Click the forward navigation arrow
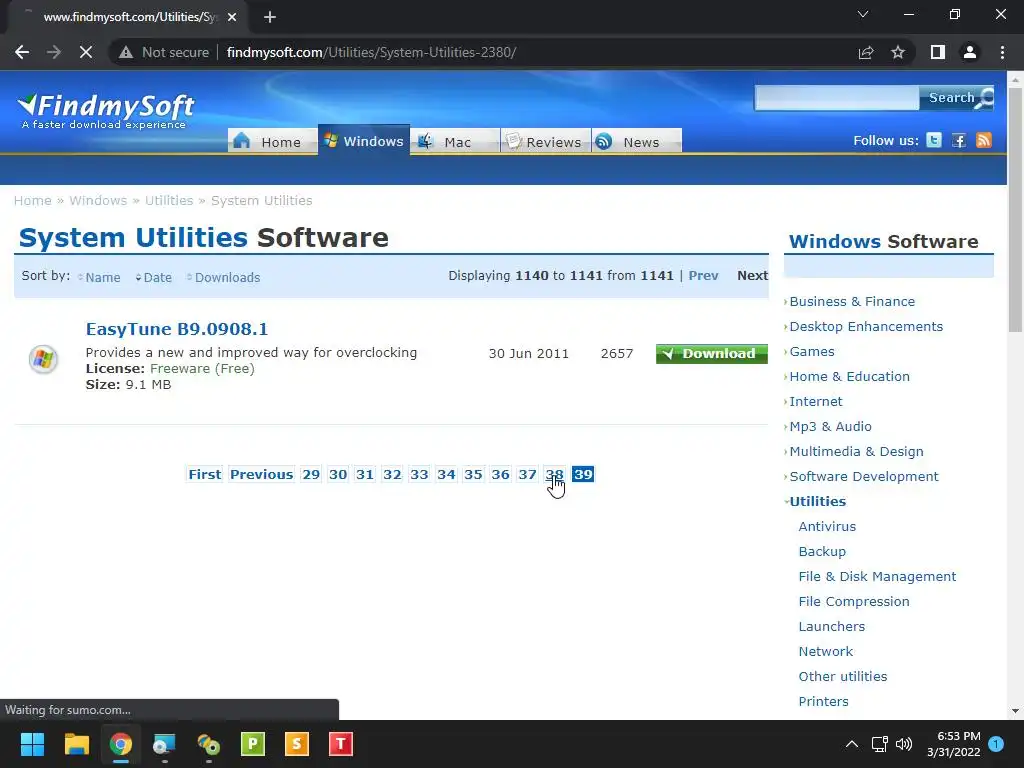Viewport: 1024px width, 768px height. (54, 52)
